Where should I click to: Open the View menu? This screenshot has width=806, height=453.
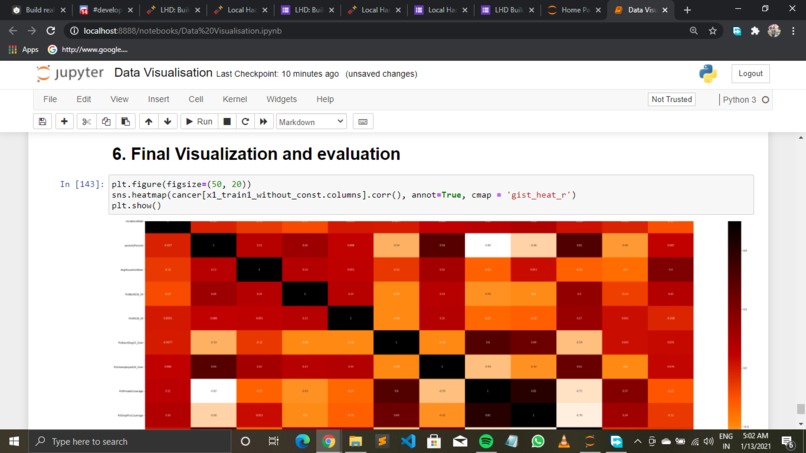tap(119, 99)
